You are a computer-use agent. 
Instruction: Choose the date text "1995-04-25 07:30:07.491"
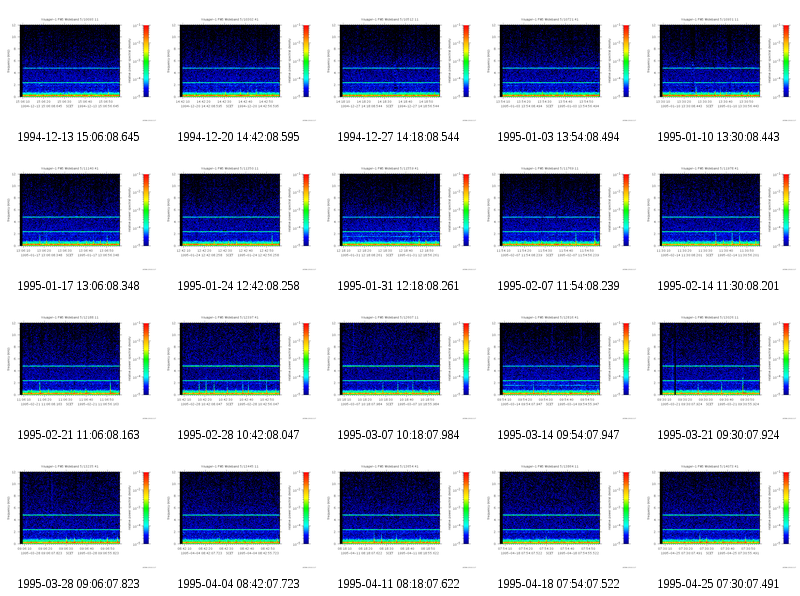tap(718, 584)
